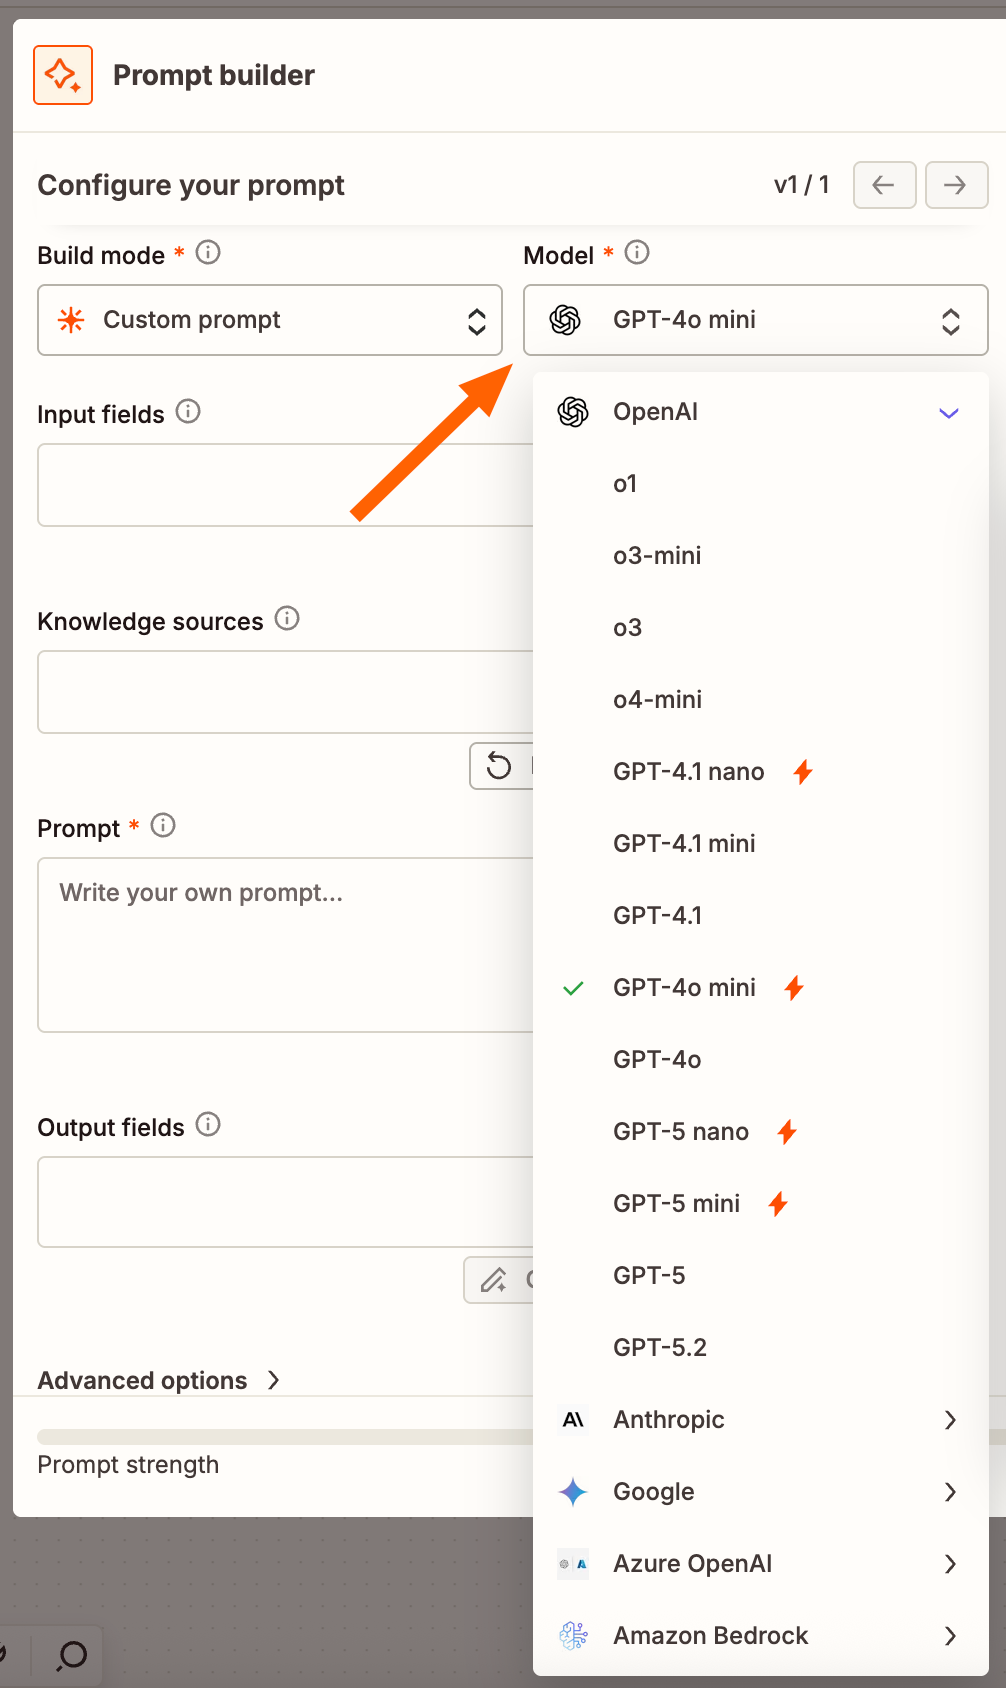Viewport: 1006px width, 1688px height.
Task: Go to next prompt version arrow
Action: pyautogui.click(x=956, y=185)
